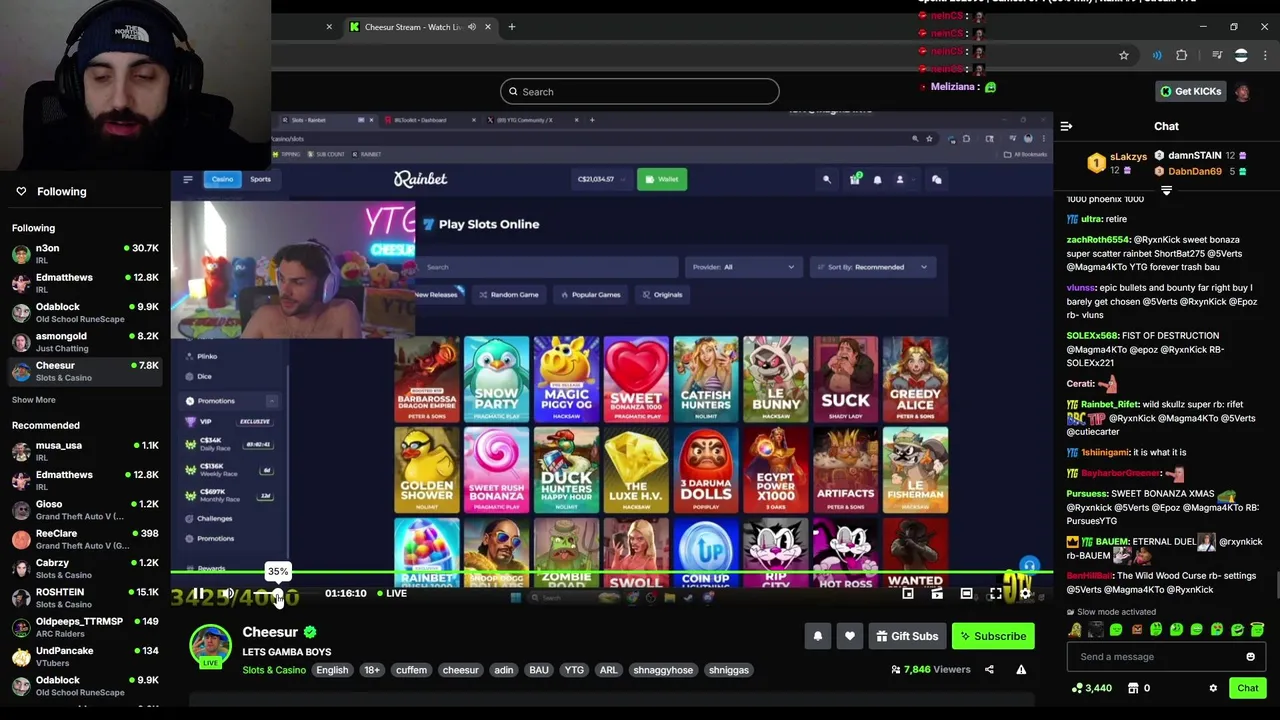Open player settings gear icon
The image size is (1280, 720).
point(1025,594)
